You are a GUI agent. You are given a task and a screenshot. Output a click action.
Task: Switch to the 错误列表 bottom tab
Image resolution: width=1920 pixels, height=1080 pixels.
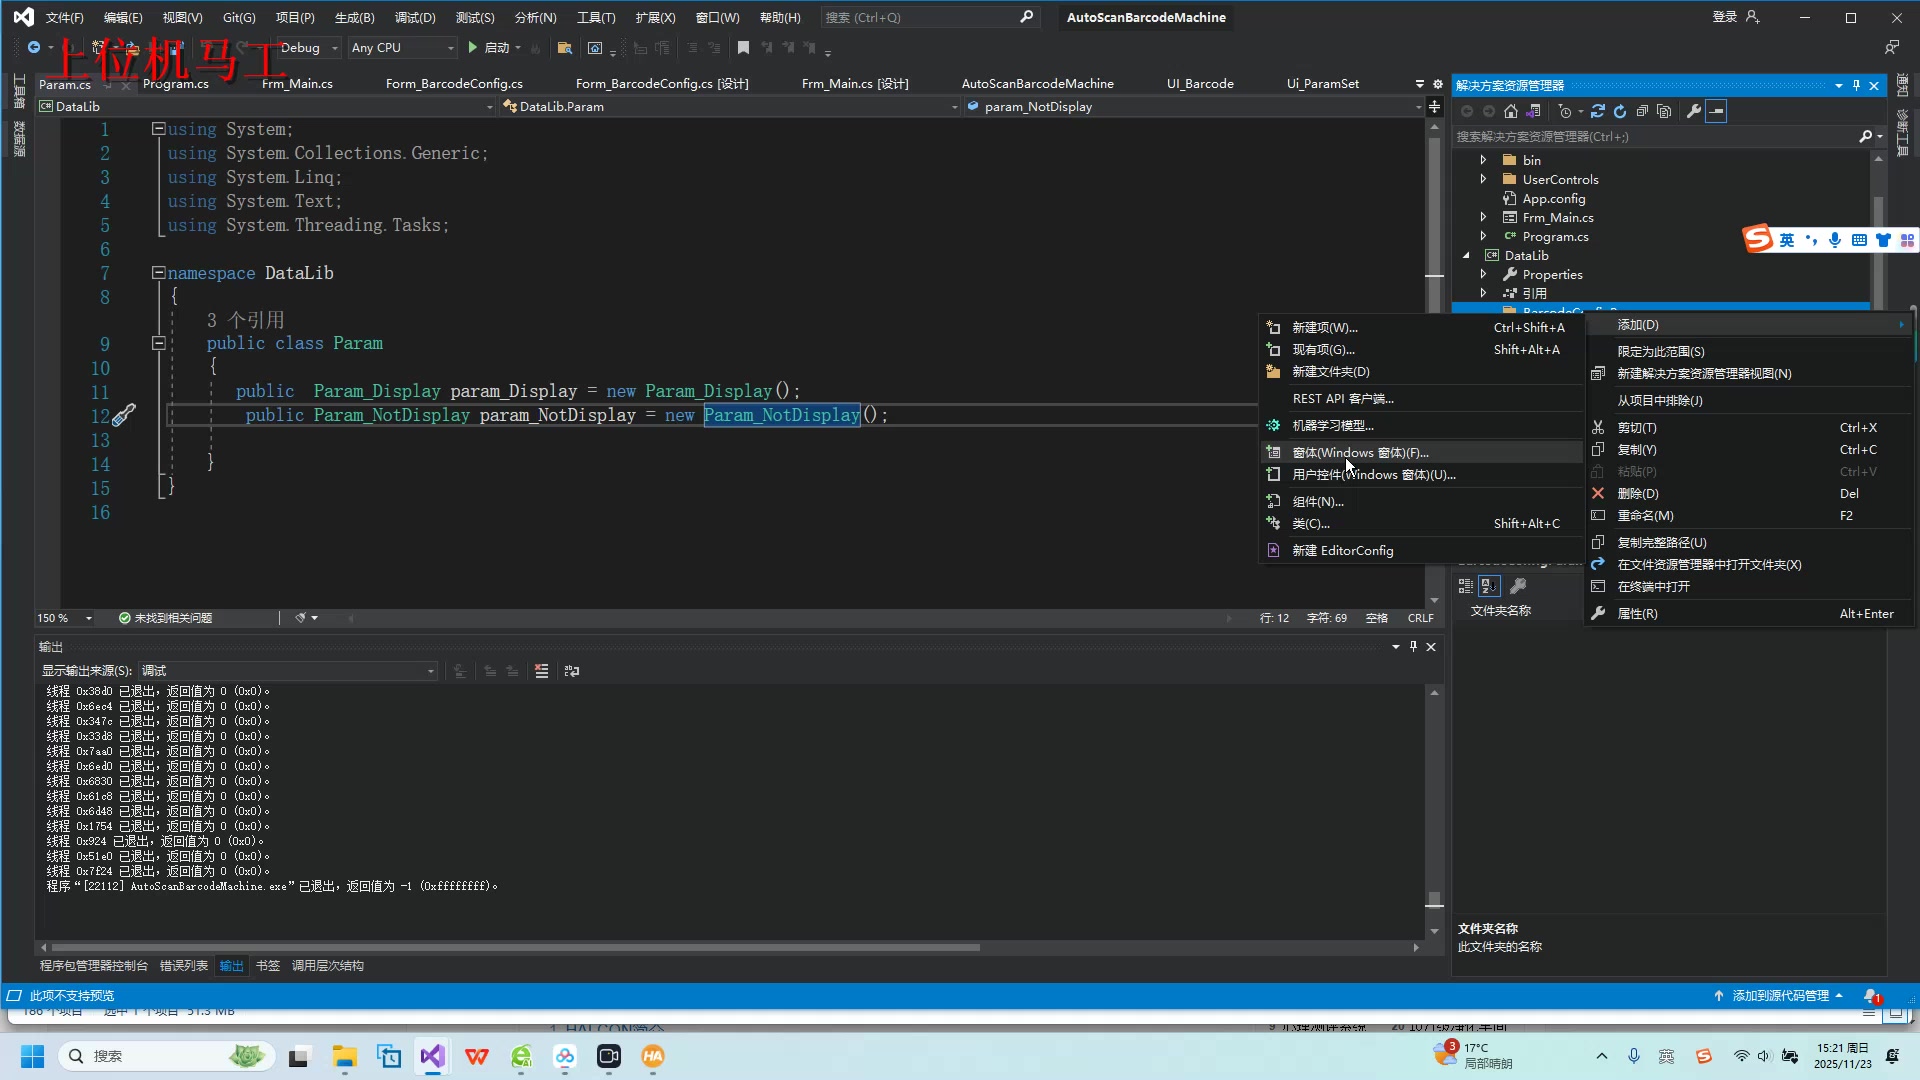[x=183, y=965]
